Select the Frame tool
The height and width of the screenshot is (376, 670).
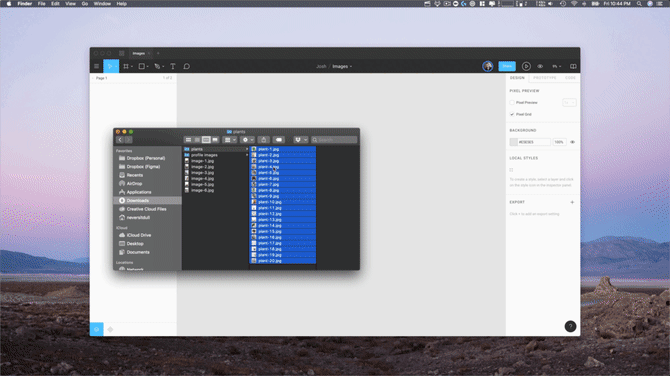pyautogui.click(x=126, y=66)
